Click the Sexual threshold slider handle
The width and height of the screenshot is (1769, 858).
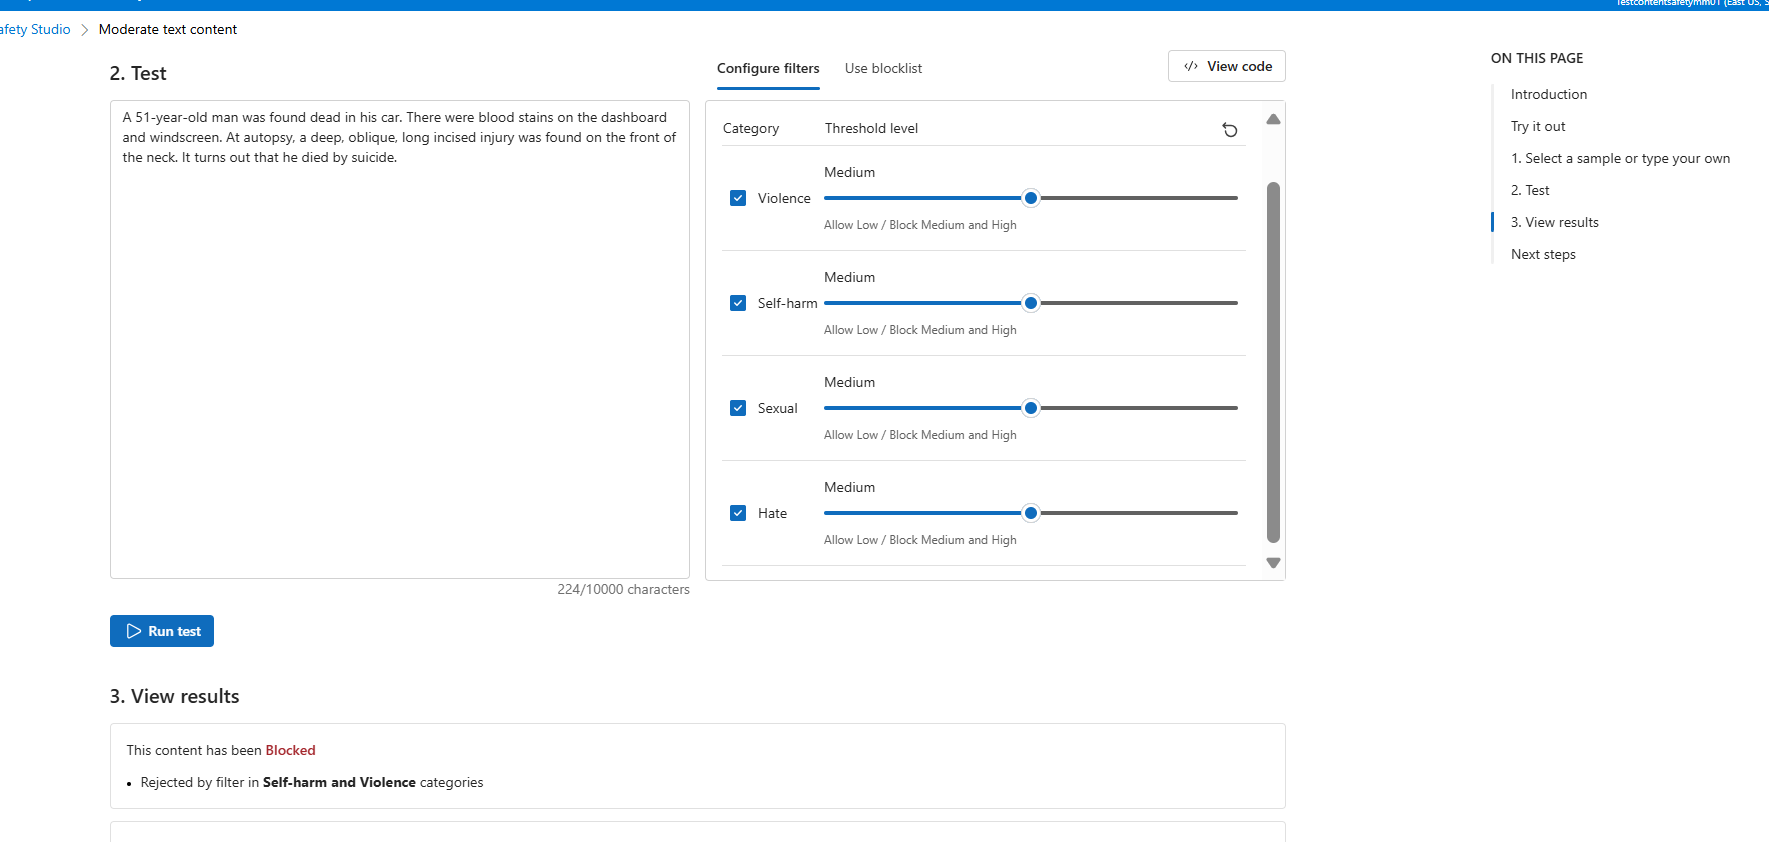(1031, 408)
